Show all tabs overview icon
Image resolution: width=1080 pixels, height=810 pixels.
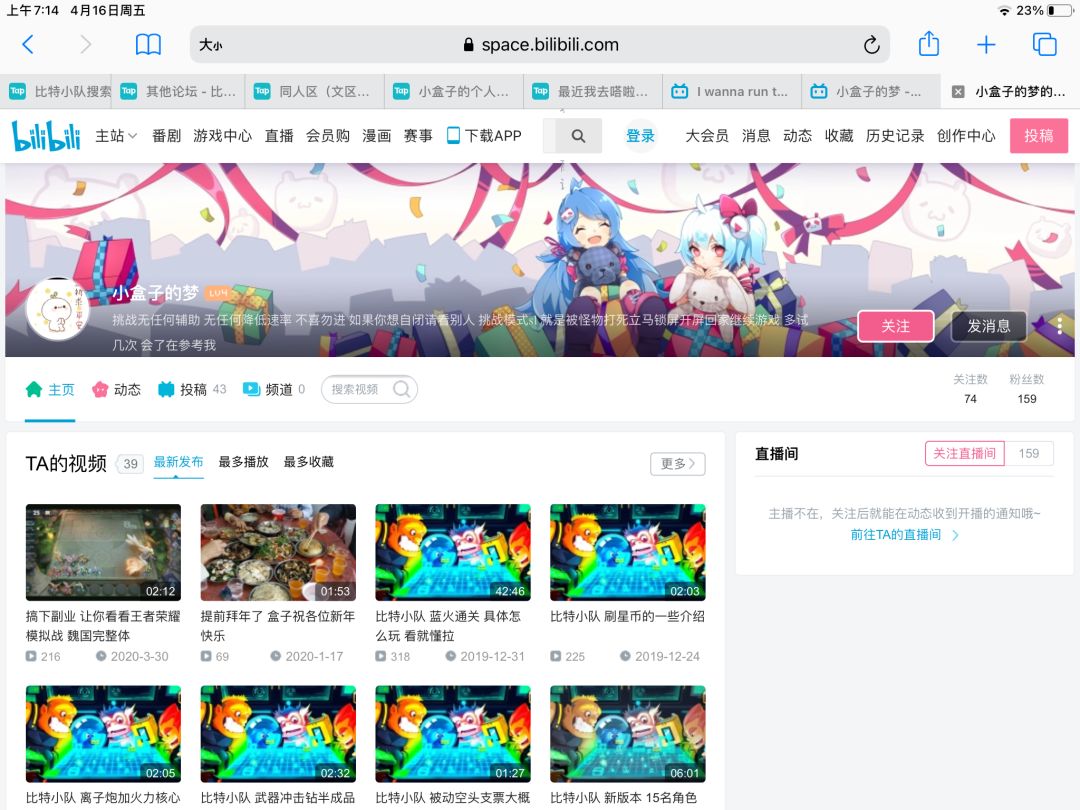coord(1044,45)
